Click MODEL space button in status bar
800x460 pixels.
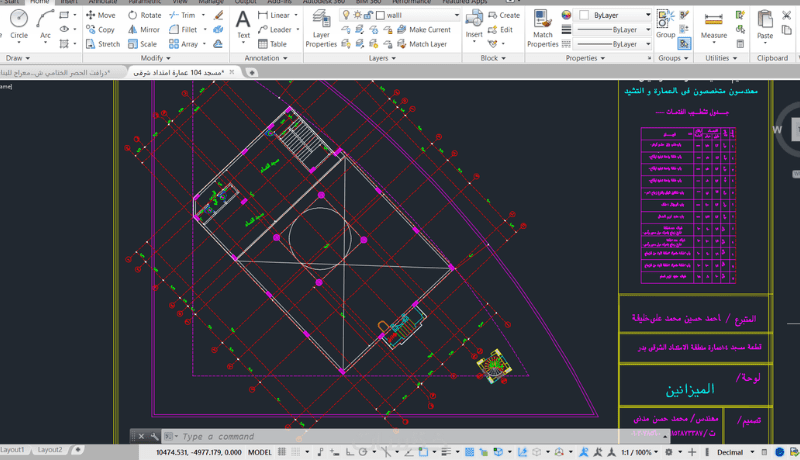pos(260,452)
